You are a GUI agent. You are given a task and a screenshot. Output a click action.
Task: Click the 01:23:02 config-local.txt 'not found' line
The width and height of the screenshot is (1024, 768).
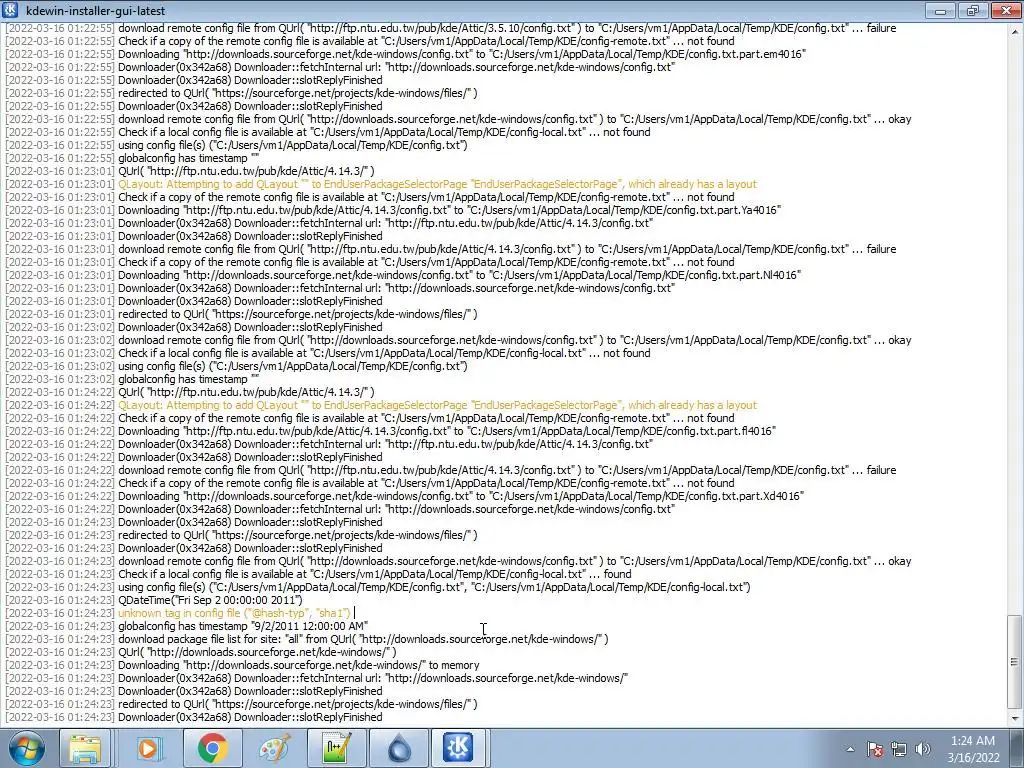tap(328, 353)
